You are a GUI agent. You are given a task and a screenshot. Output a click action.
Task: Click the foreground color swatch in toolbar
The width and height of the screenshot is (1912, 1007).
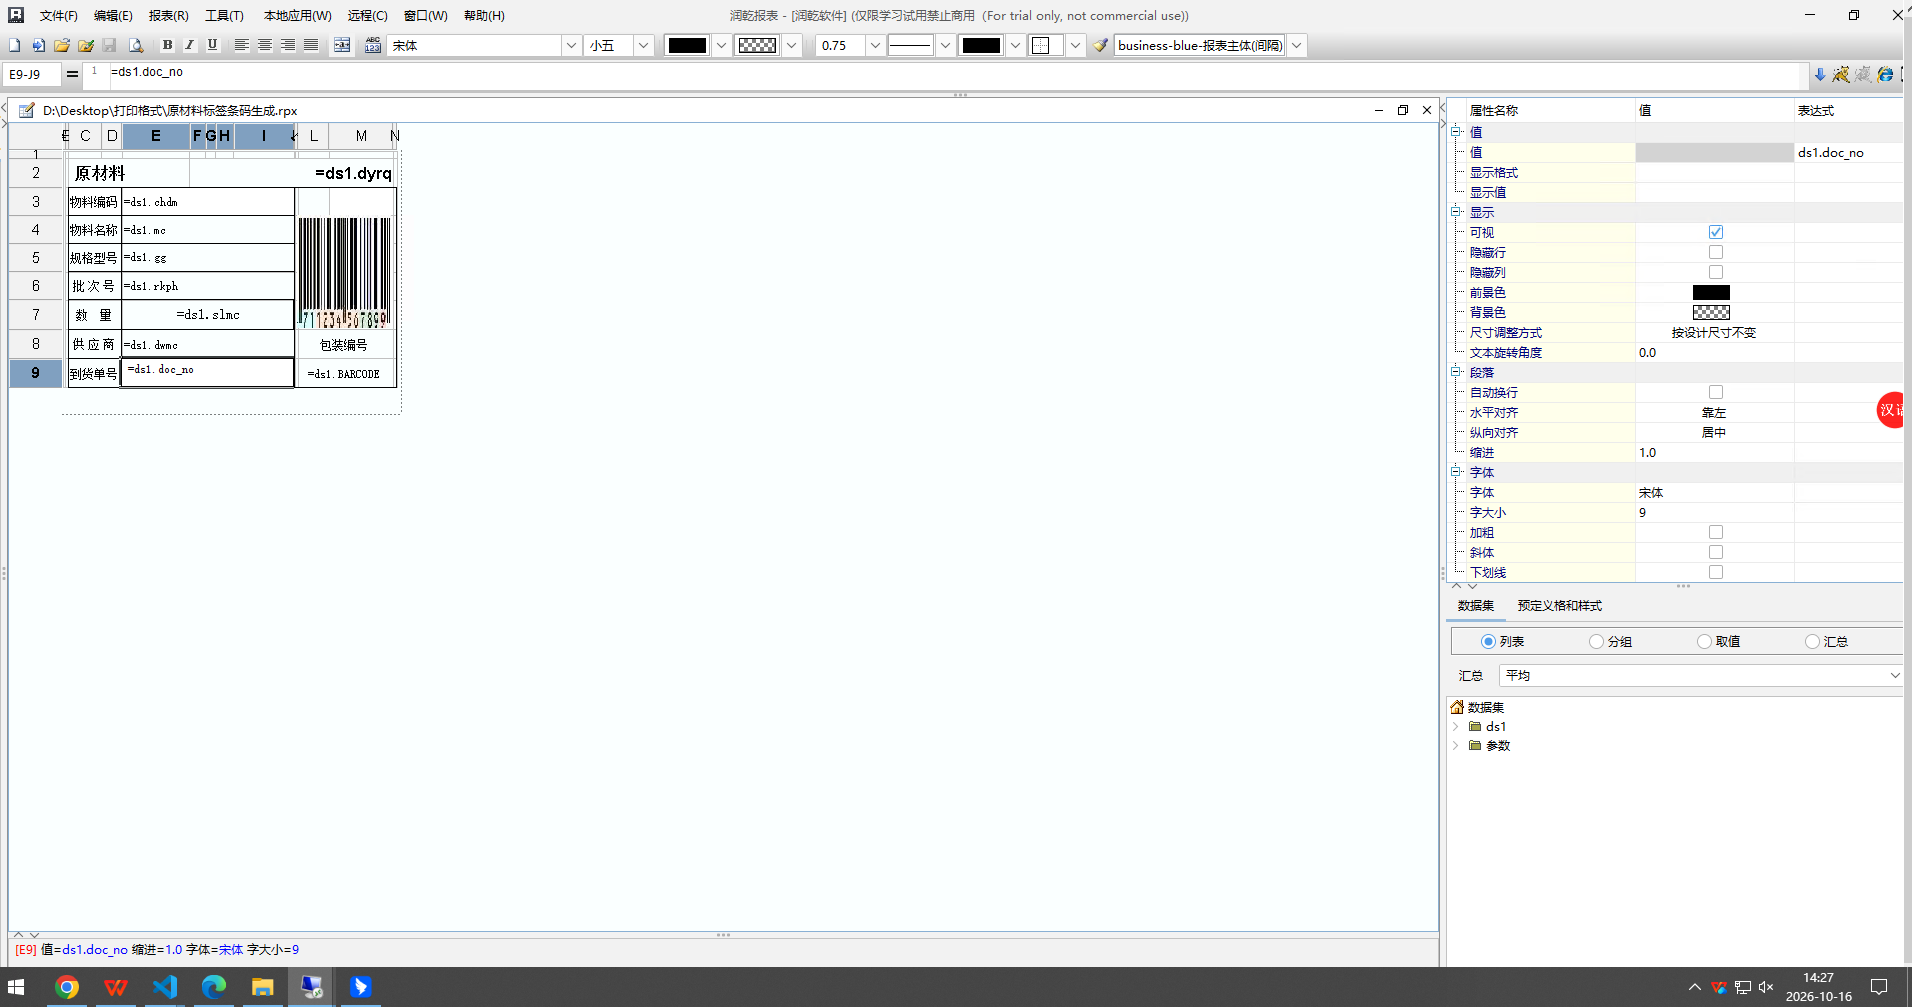pyautogui.click(x=687, y=45)
